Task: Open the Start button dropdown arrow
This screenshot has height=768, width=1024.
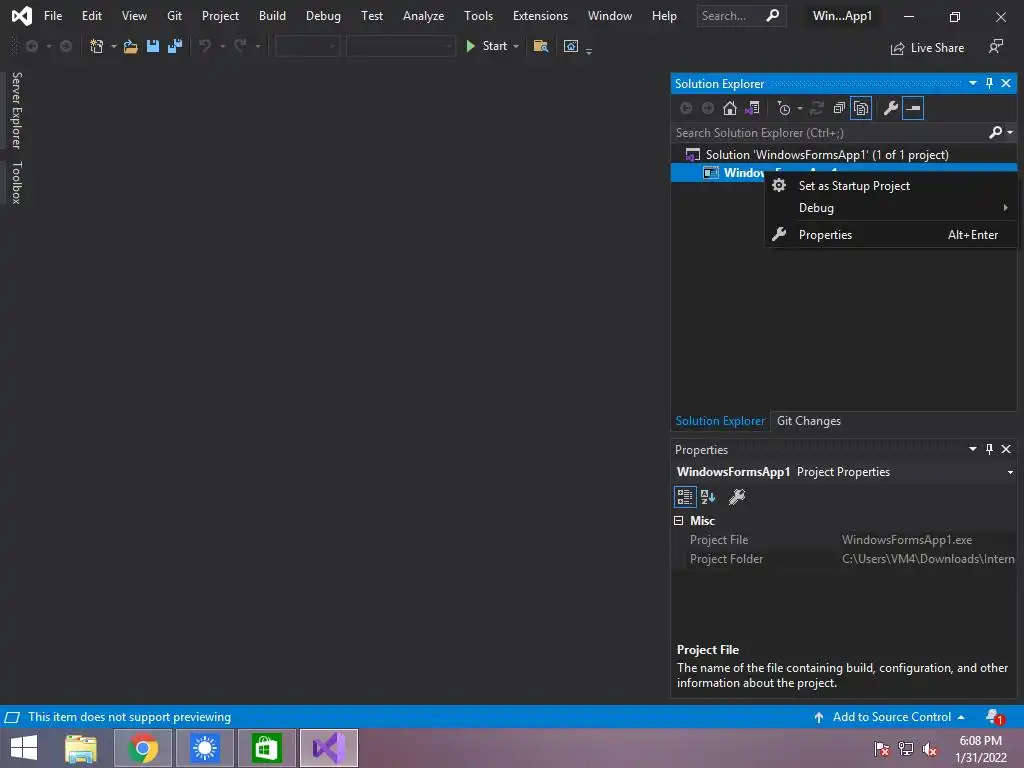Action: pos(516,46)
